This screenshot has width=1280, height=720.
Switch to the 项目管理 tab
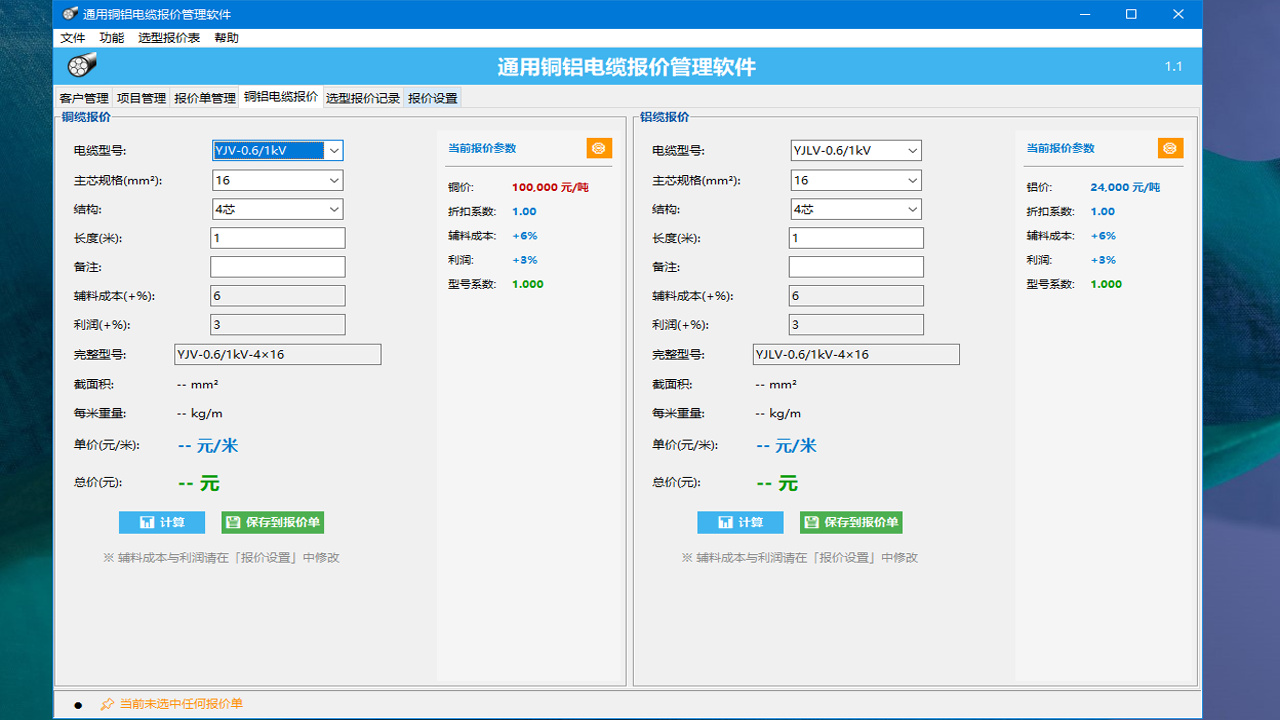tap(141, 98)
